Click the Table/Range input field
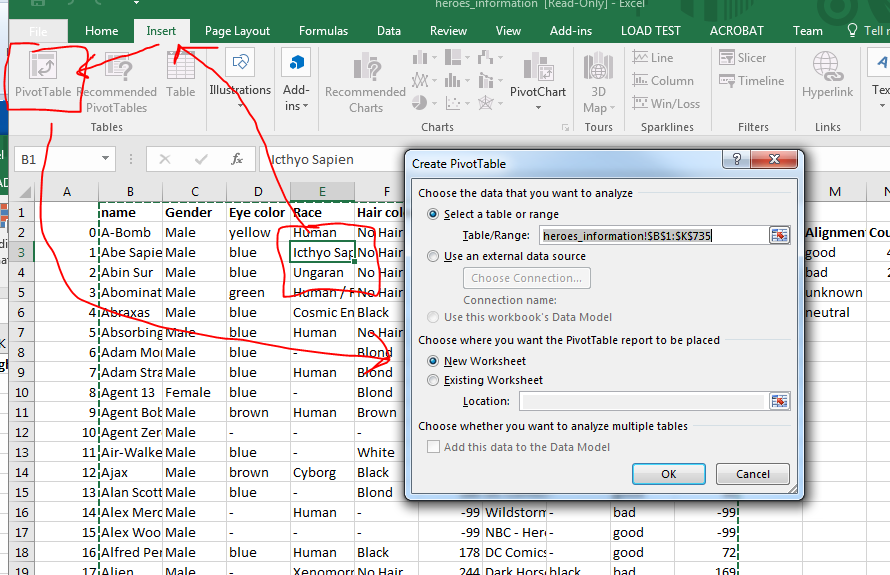 [651, 236]
